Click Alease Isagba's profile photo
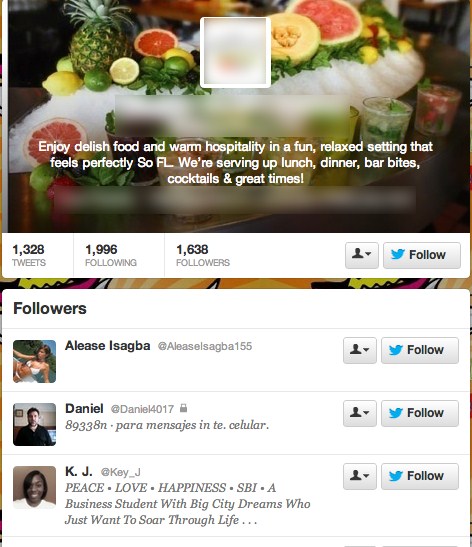Viewport: 472px width, 547px height. click(x=35, y=361)
